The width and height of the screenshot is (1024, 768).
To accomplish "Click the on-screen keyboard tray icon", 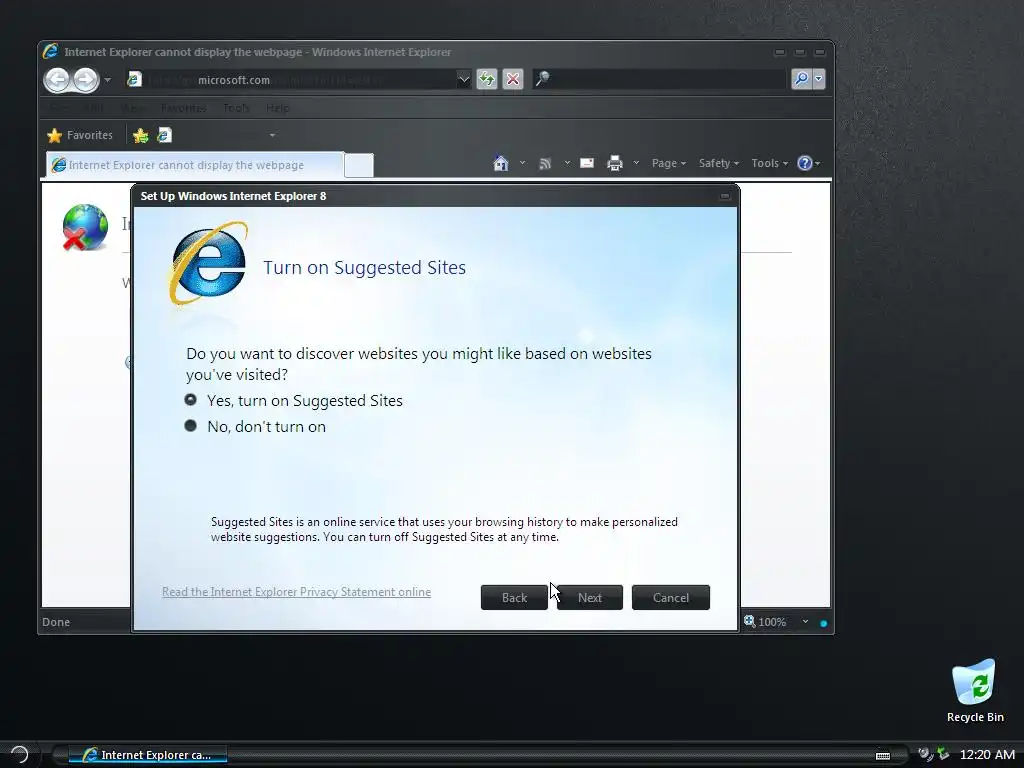I will coord(883,756).
